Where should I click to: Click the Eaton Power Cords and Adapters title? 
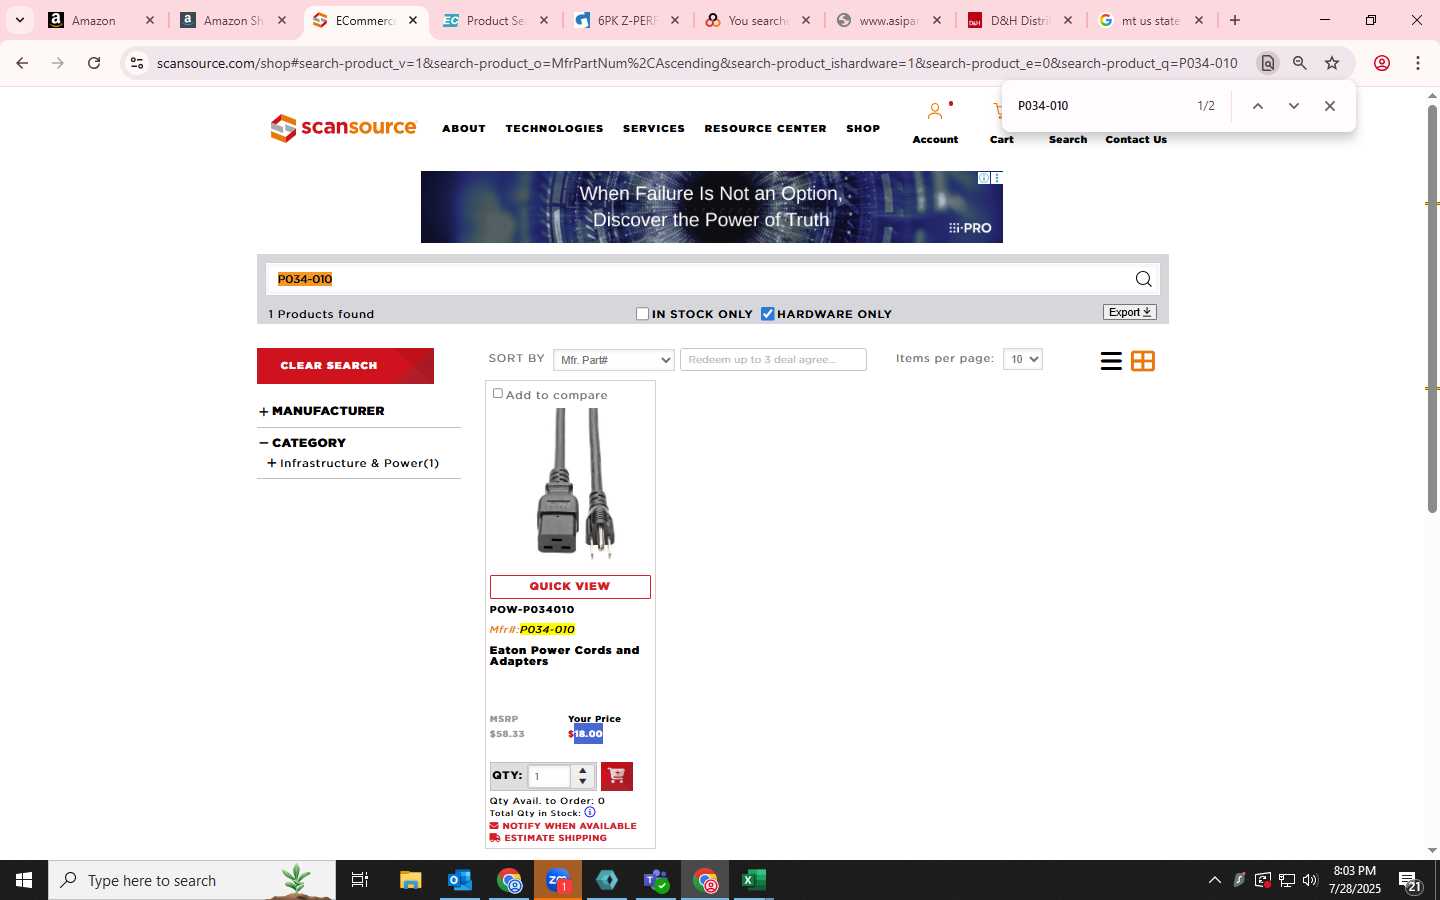[x=564, y=656]
